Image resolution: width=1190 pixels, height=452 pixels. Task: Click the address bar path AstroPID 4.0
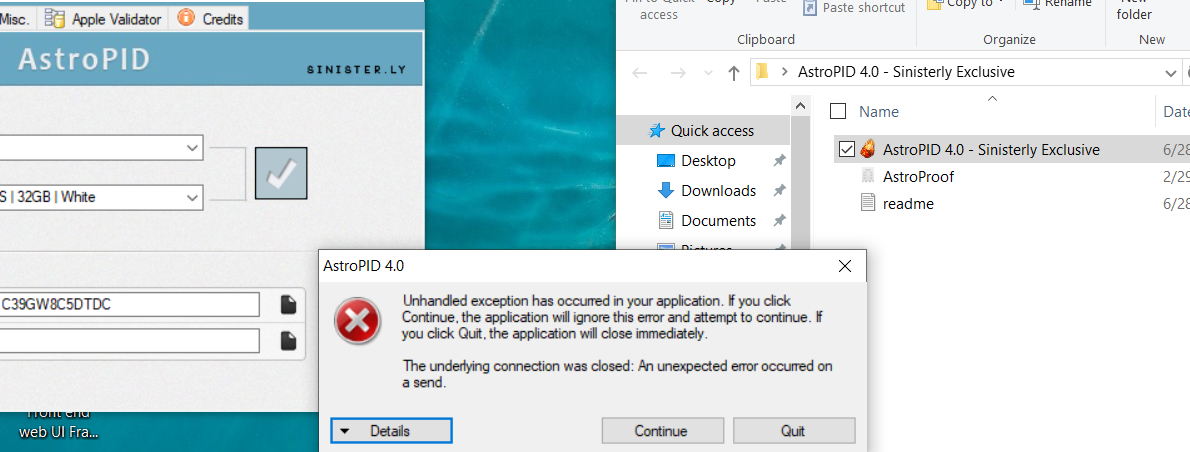906,73
